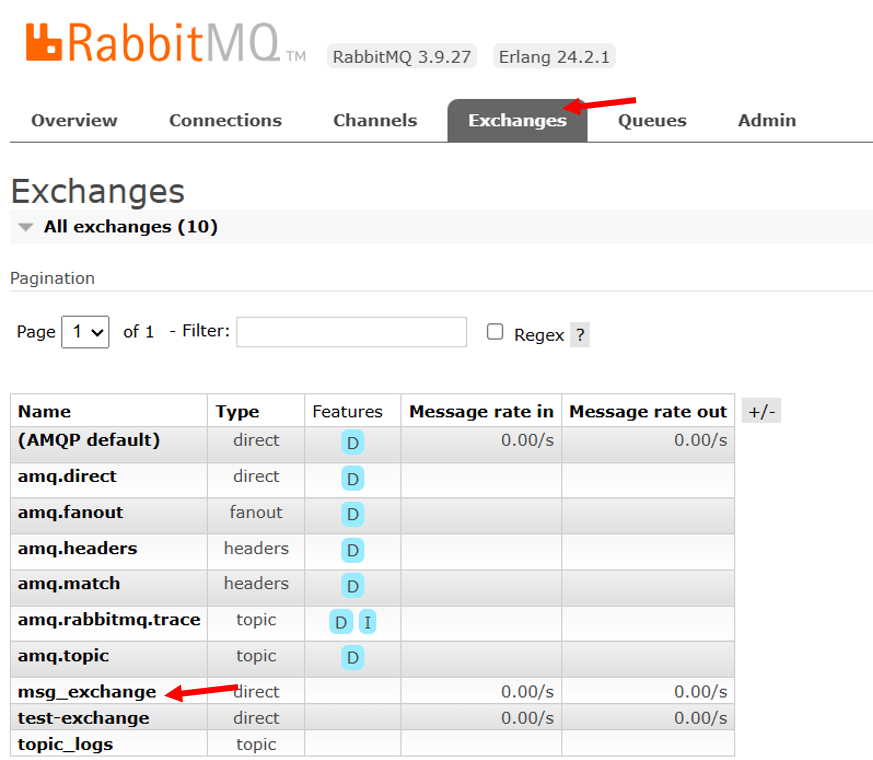The height and width of the screenshot is (760, 873).
Task: Click the Exchanges page heading
Action: coord(98,192)
